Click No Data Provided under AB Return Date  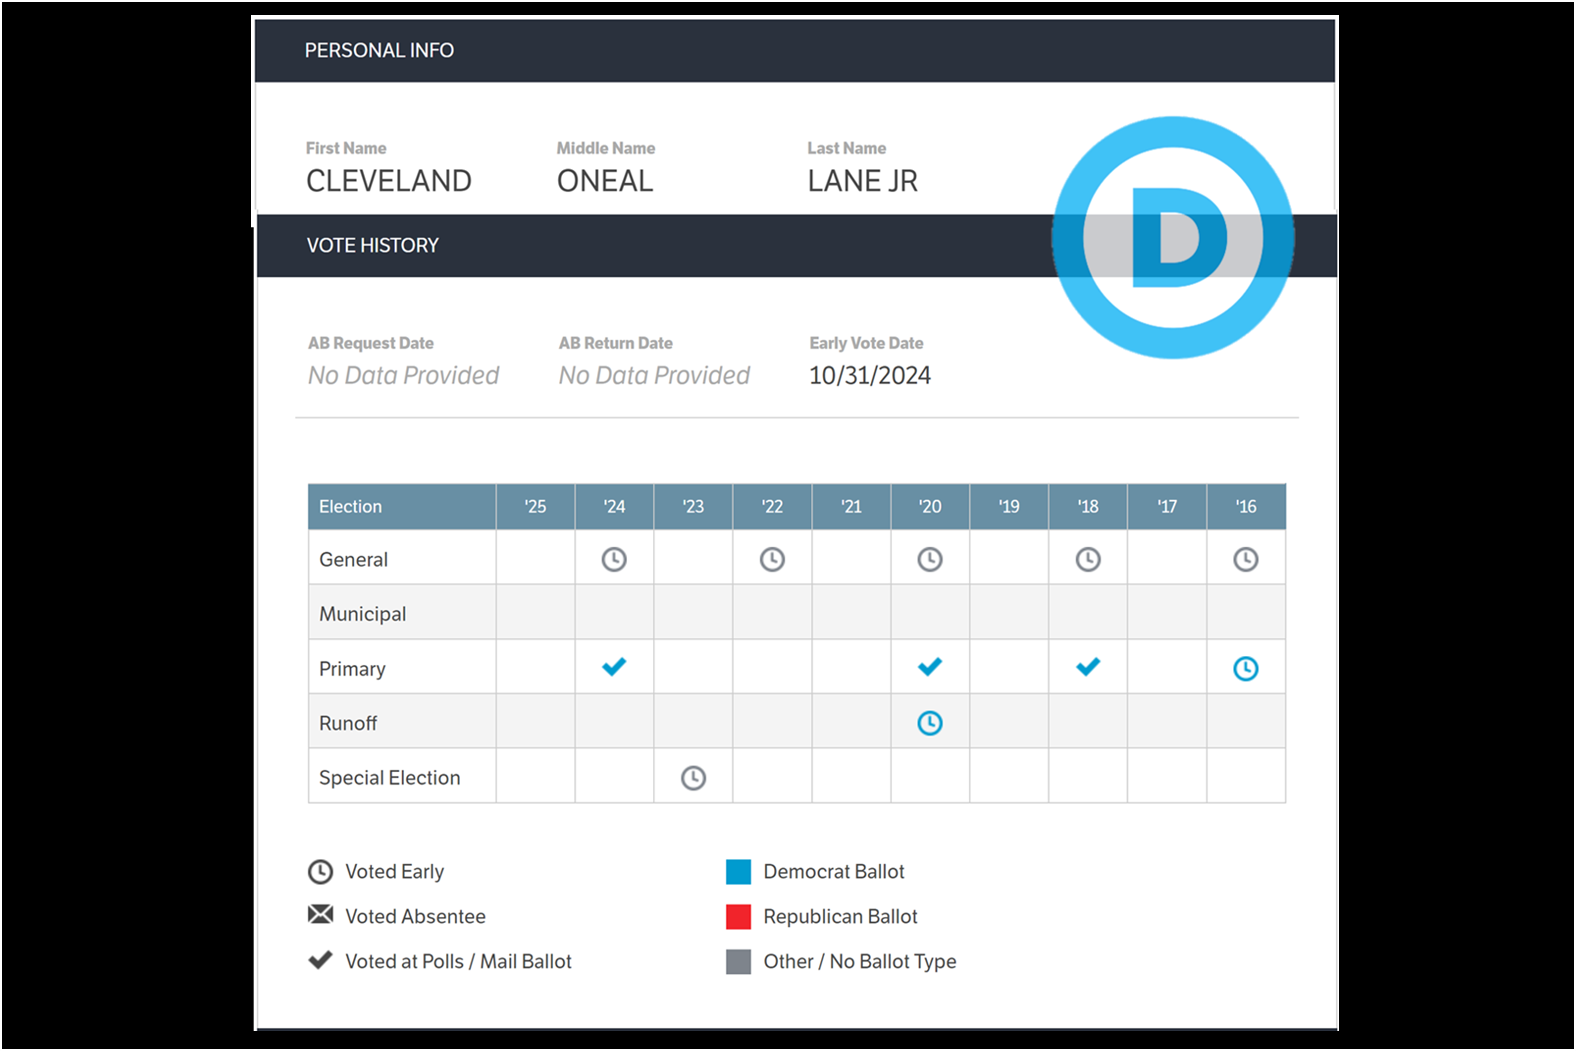click(x=655, y=376)
